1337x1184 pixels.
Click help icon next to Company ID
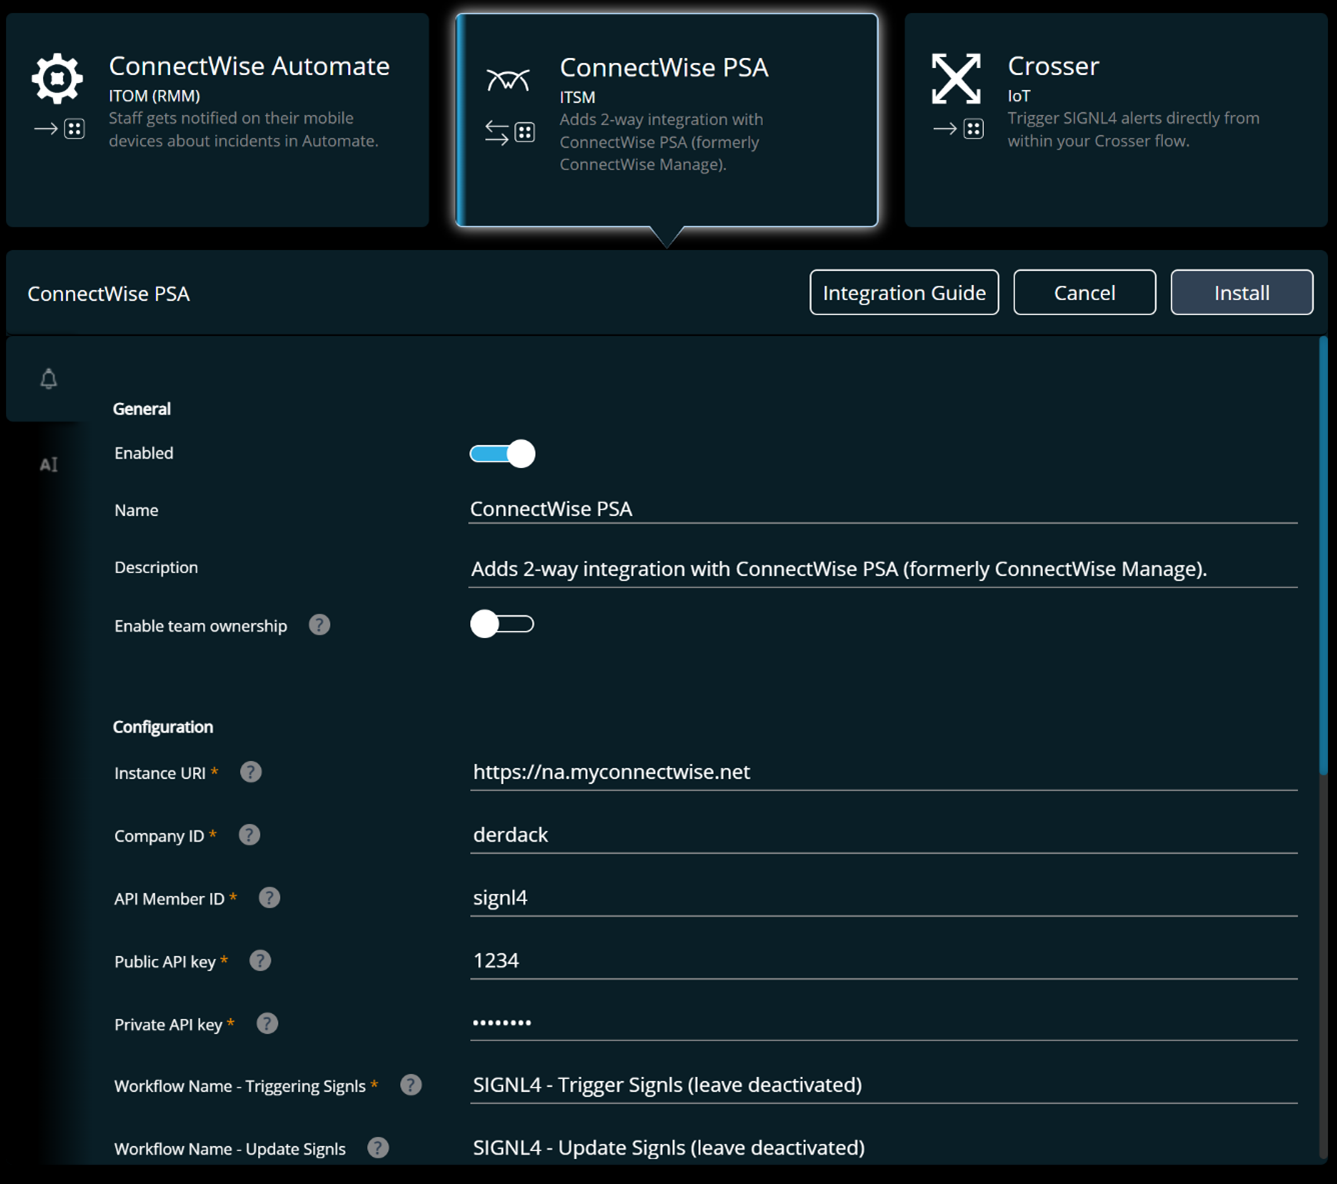click(x=249, y=835)
